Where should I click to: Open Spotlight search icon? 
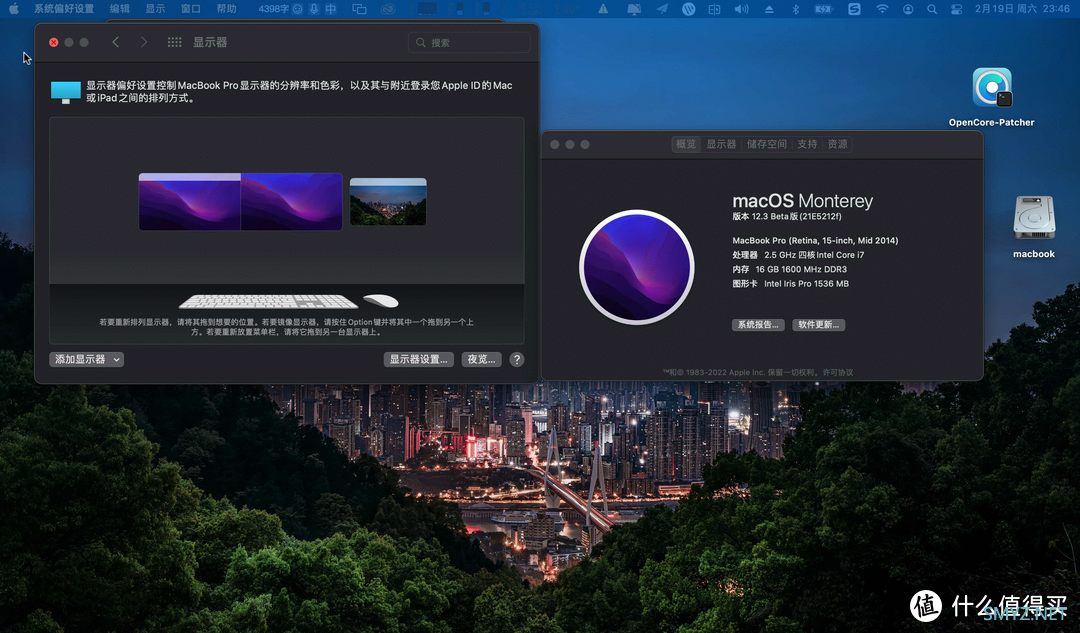[932, 9]
